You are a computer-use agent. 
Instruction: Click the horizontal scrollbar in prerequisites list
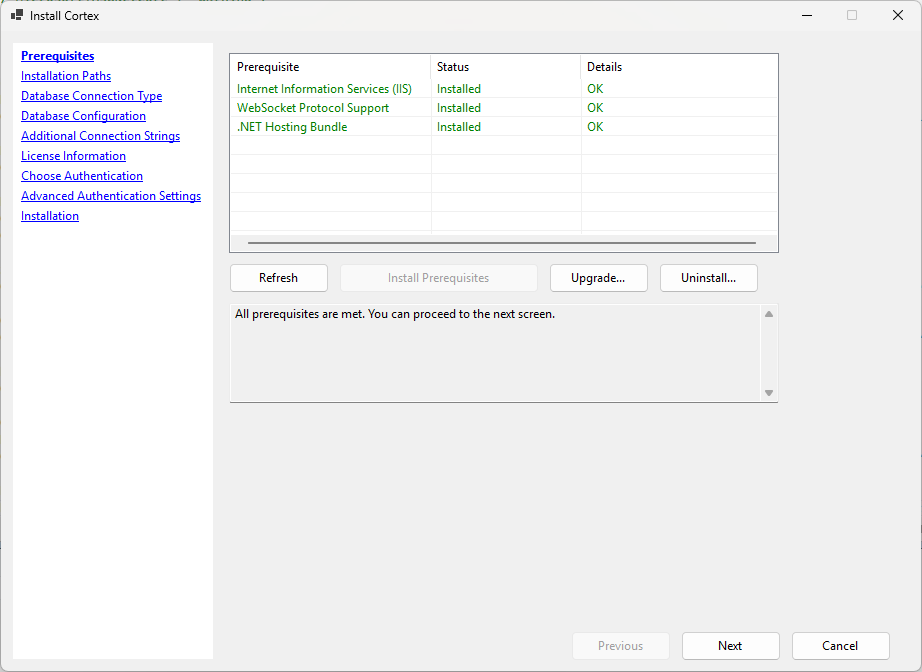(501, 243)
